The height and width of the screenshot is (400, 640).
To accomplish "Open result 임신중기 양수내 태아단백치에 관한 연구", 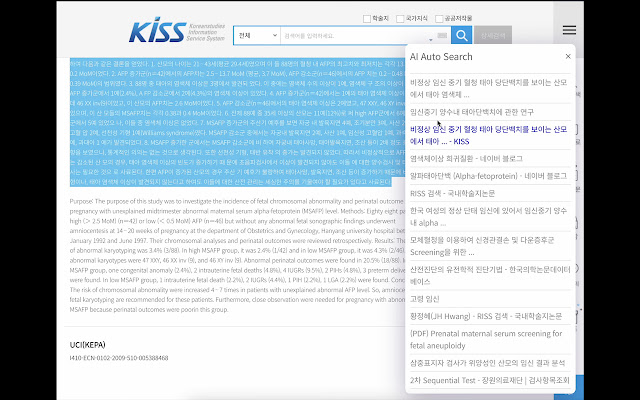I will tap(471, 112).
